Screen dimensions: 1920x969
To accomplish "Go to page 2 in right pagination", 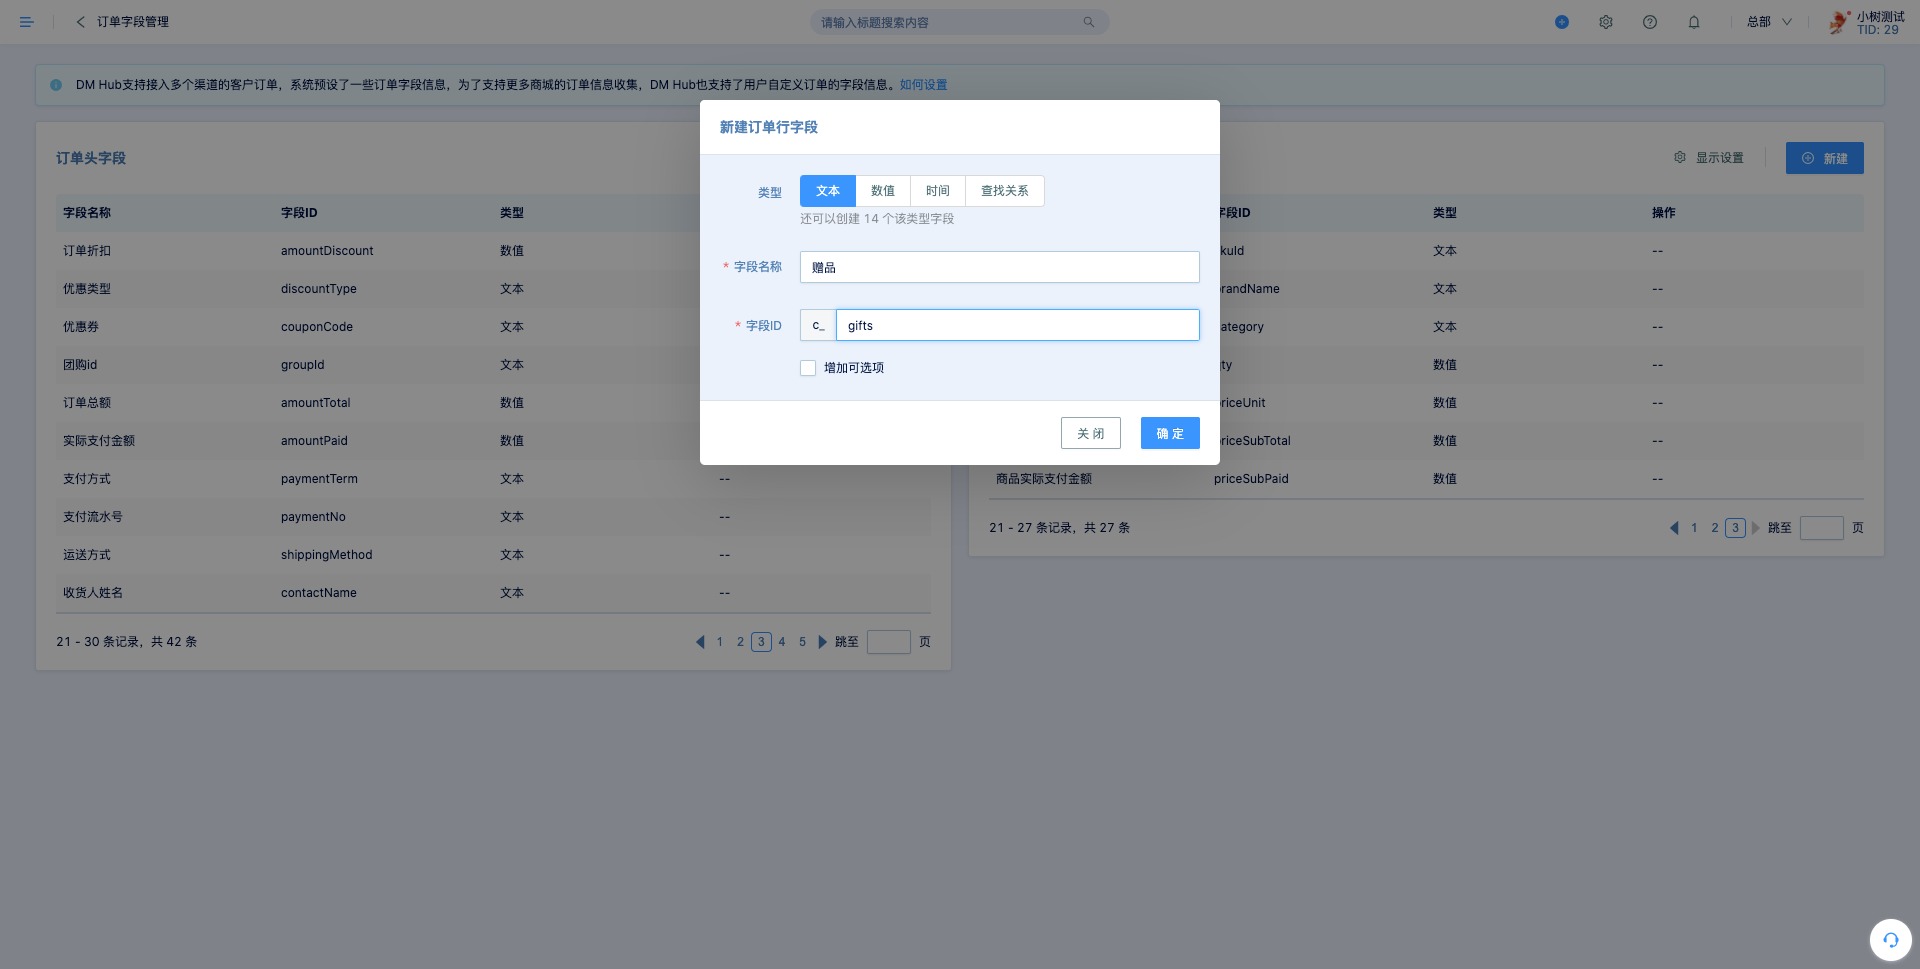I will 1715,528.
